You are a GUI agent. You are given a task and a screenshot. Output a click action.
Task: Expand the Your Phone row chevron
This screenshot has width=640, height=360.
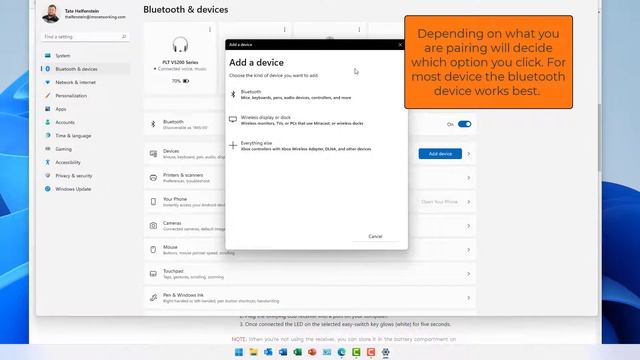[x=469, y=202]
